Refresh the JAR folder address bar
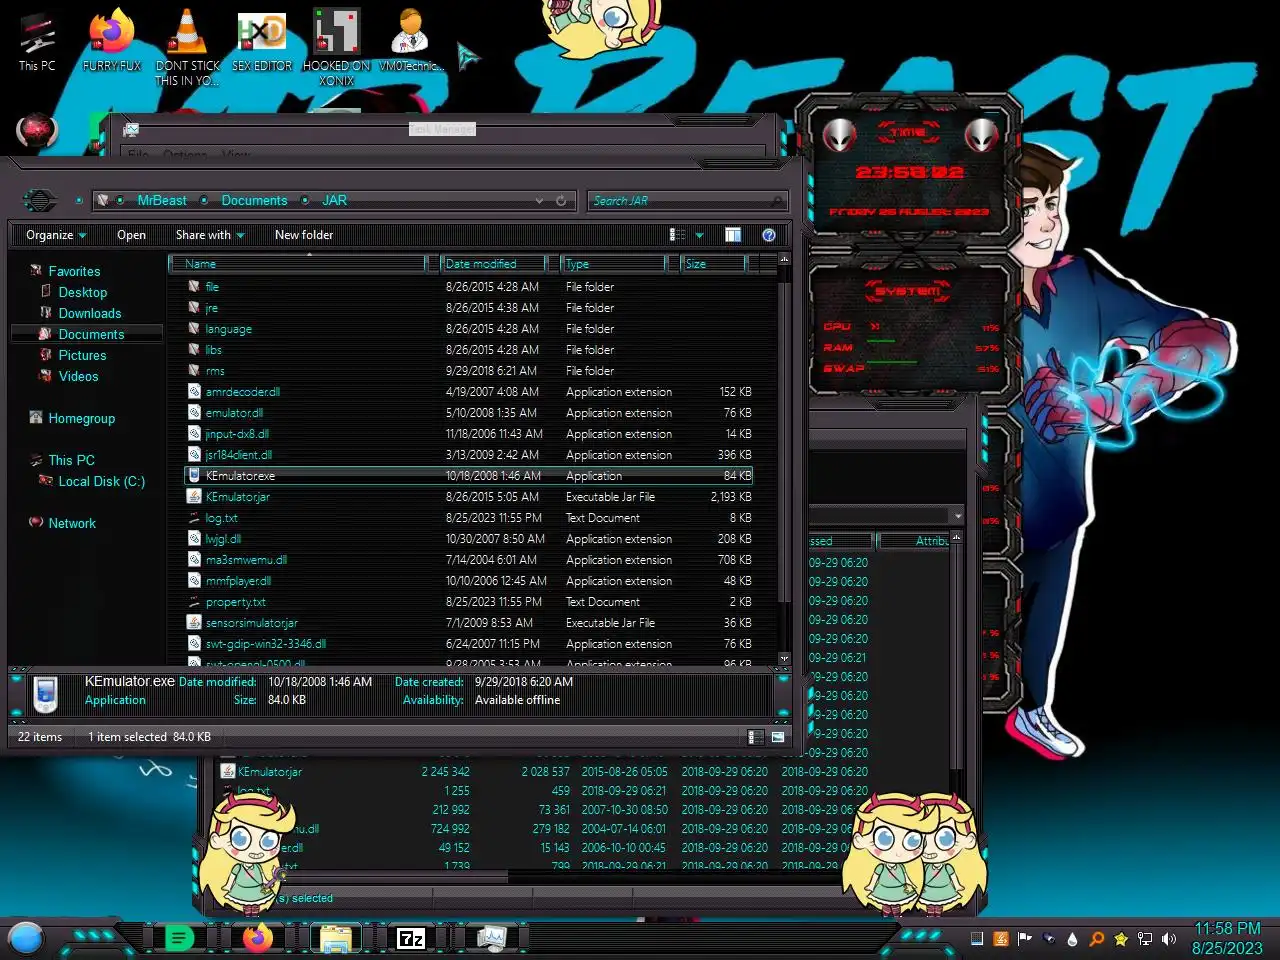Viewport: 1280px width, 960px height. 561,201
